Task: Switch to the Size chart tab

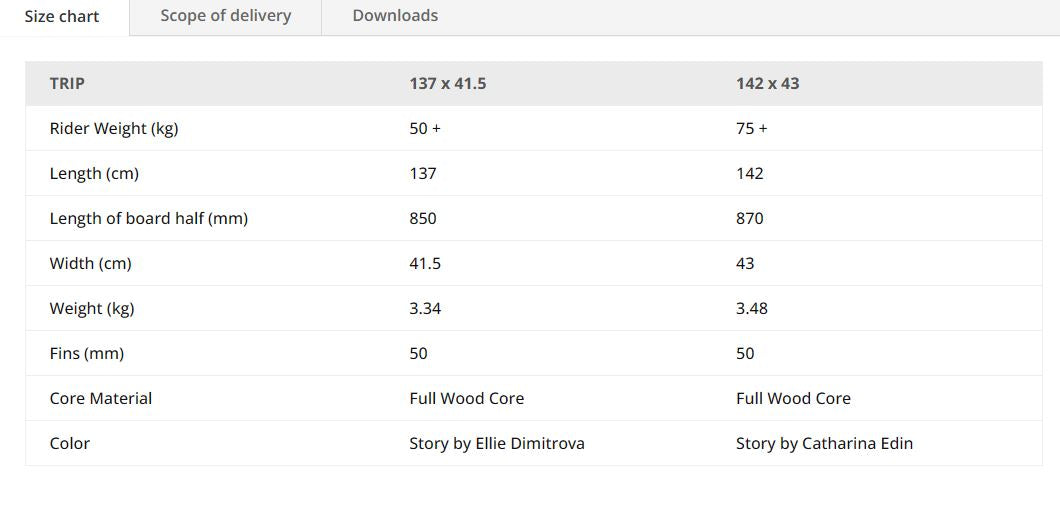Action: pos(62,17)
